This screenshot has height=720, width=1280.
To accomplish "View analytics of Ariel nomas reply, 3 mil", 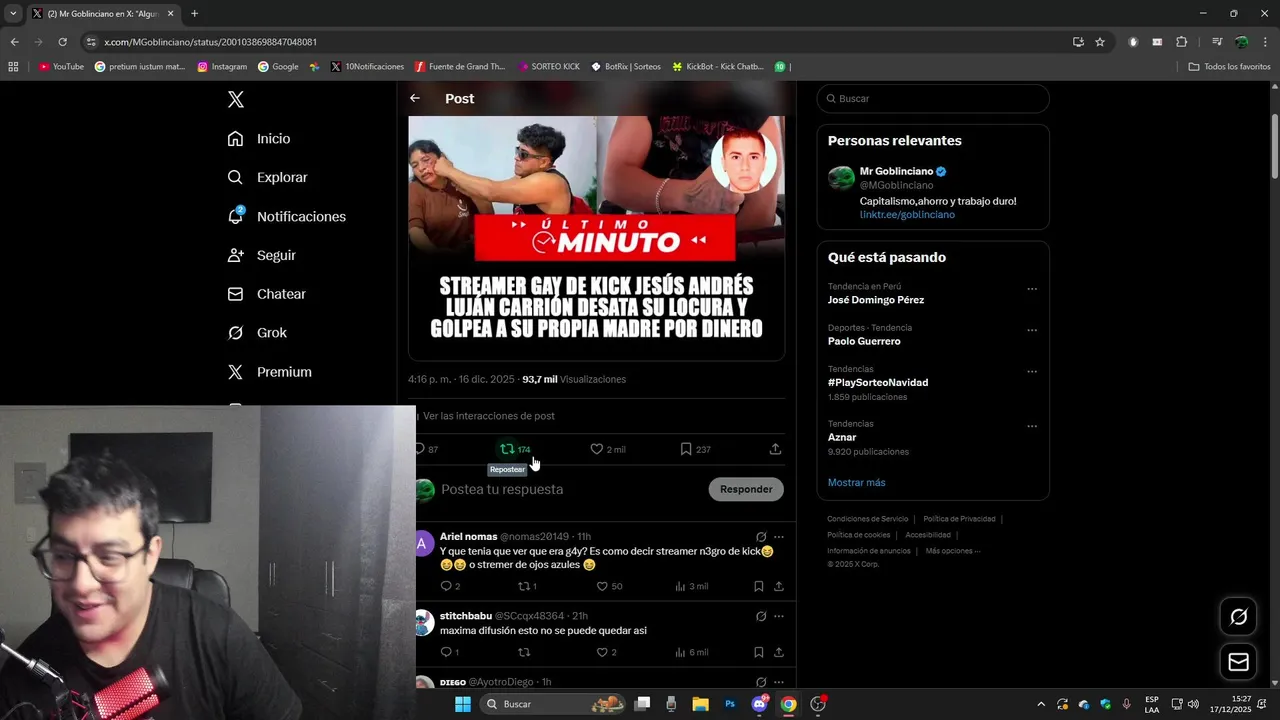I will 691,586.
